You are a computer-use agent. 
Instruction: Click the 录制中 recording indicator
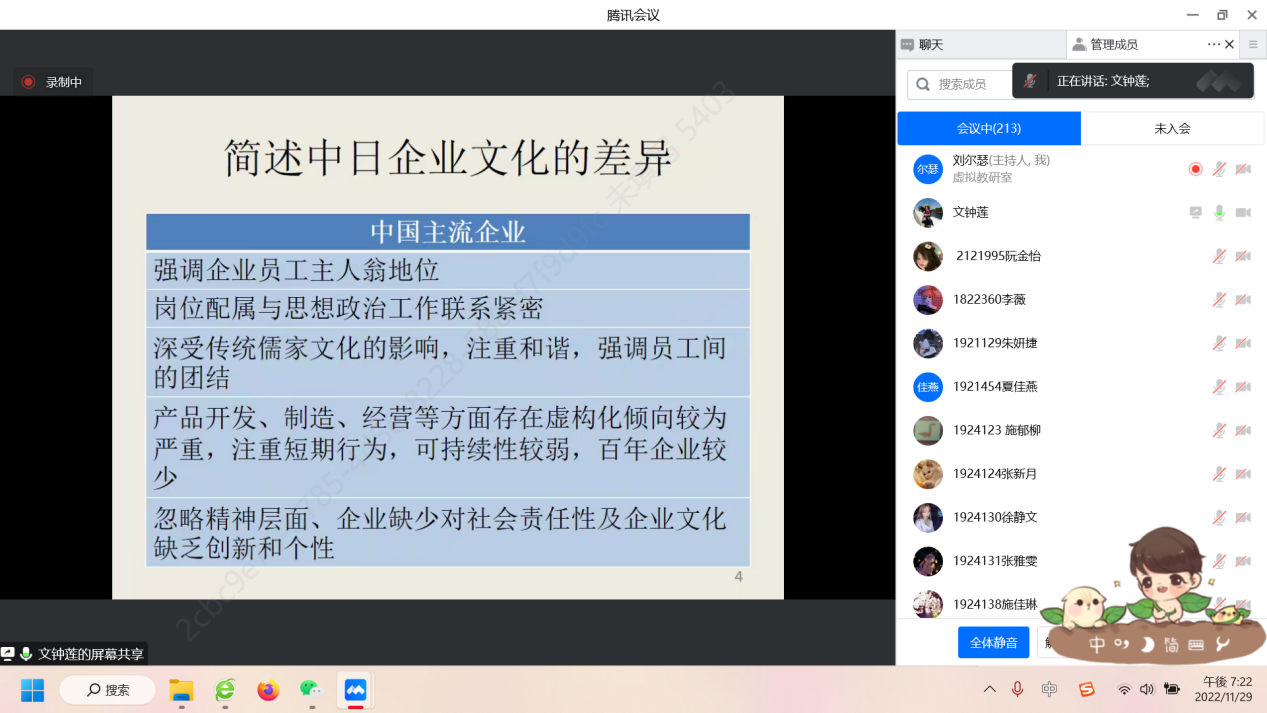coord(54,82)
